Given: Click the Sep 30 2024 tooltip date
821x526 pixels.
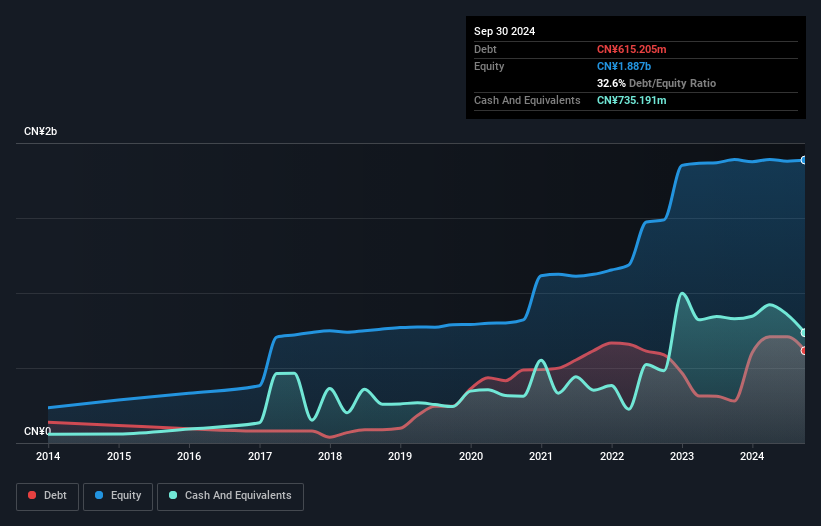Looking at the screenshot, I should pyautogui.click(x=504, y=31).
